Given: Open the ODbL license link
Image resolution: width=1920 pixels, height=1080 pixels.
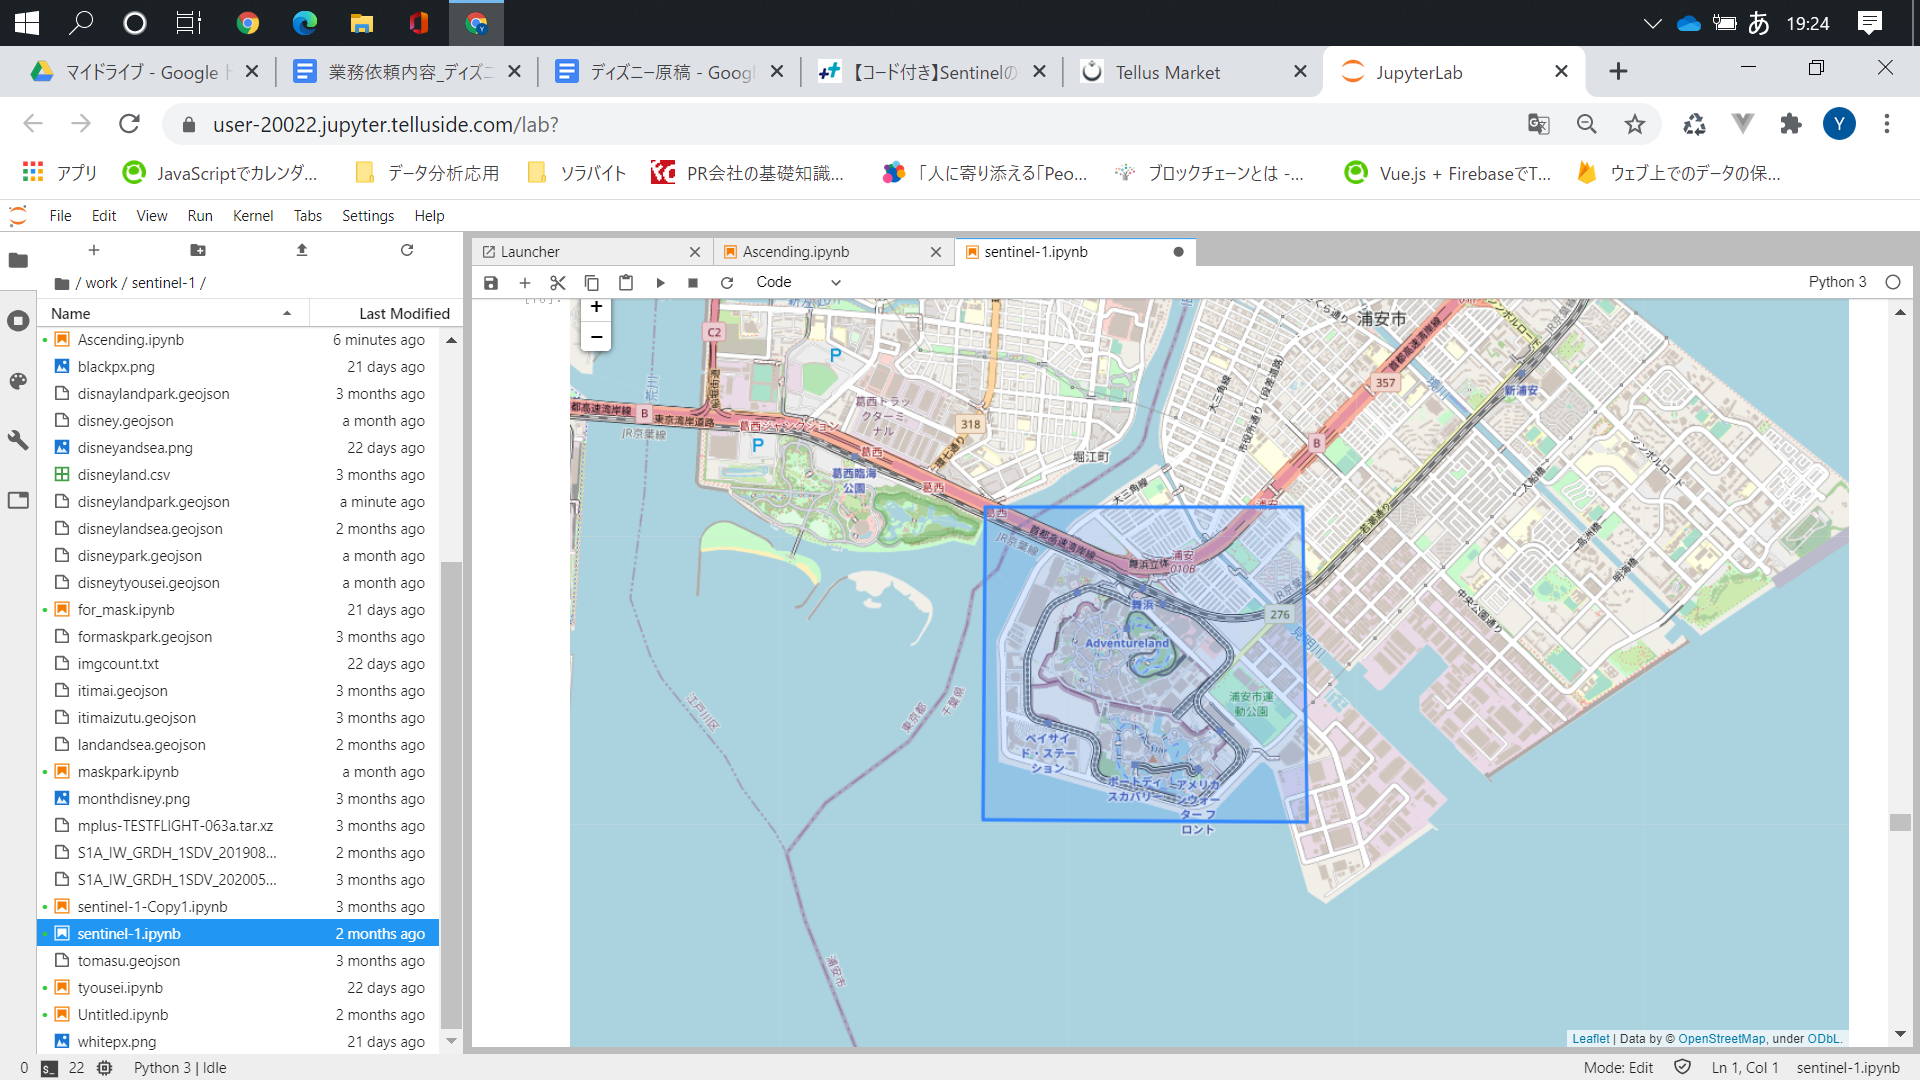Looking at the screenshot, I should pyautogui.click(x=1824, y=1039).
